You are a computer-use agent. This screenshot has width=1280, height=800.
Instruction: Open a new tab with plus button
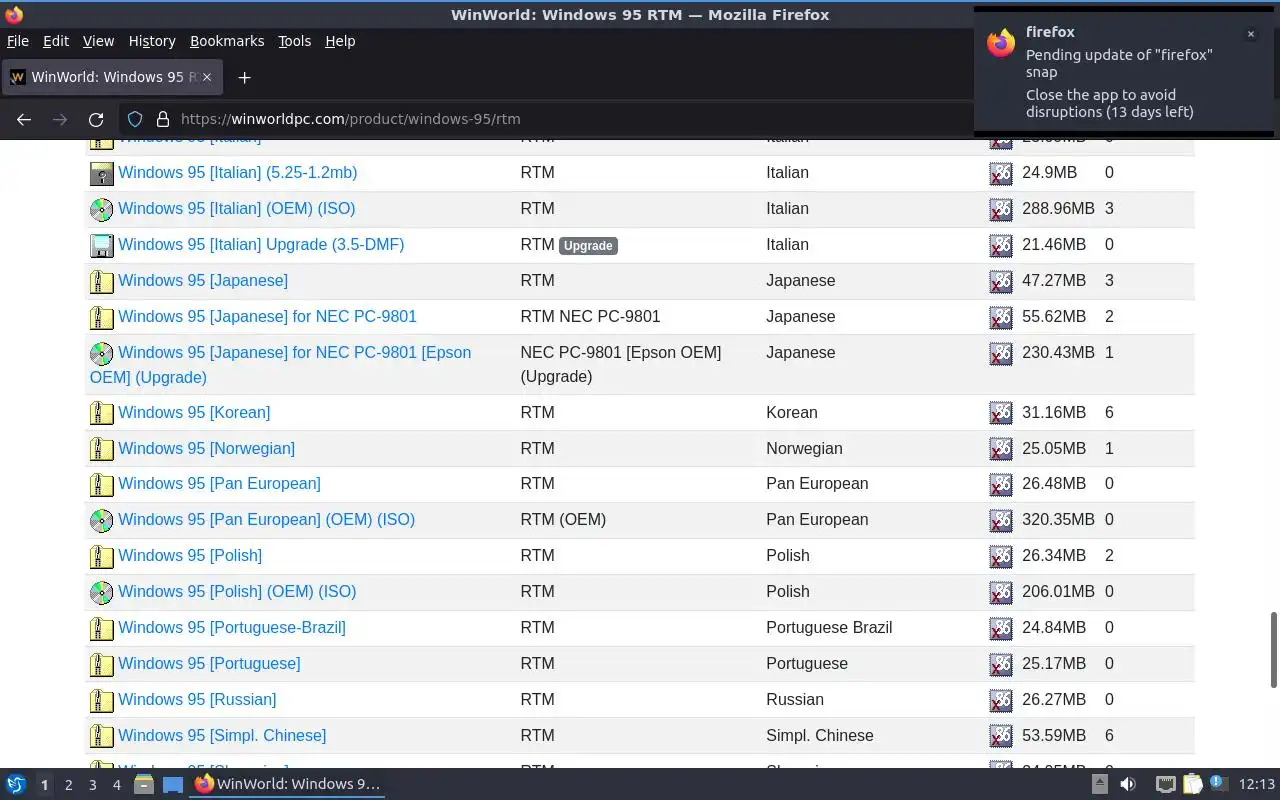(244, 77)
